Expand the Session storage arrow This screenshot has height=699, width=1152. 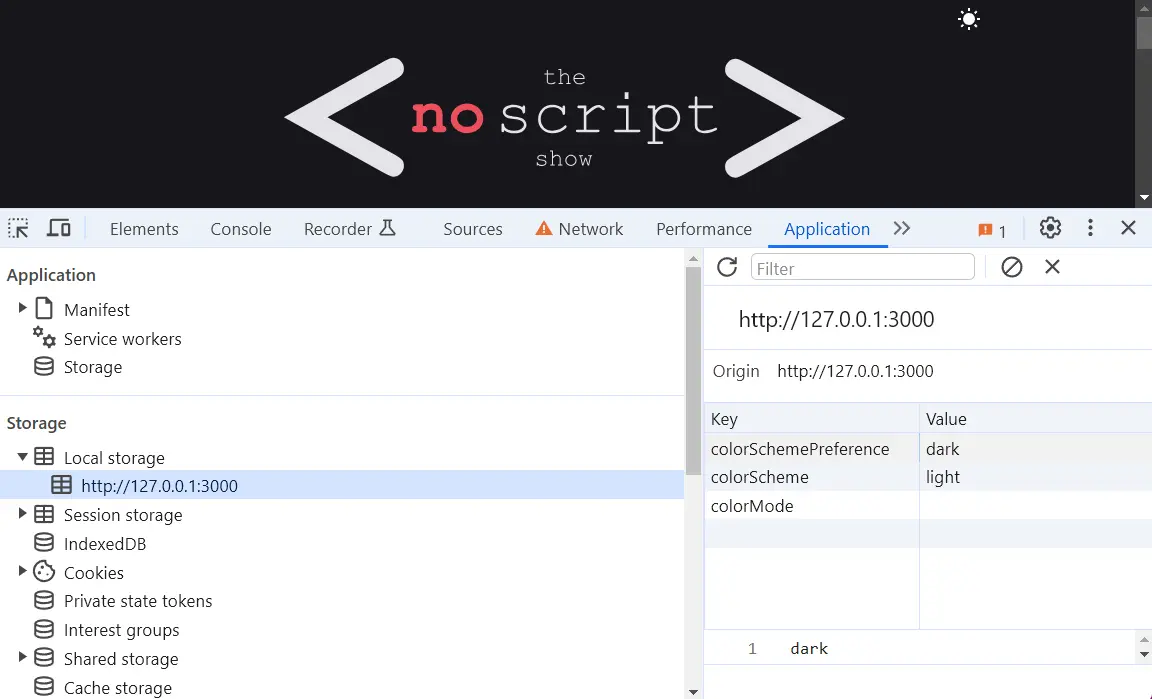click(22, 513)
